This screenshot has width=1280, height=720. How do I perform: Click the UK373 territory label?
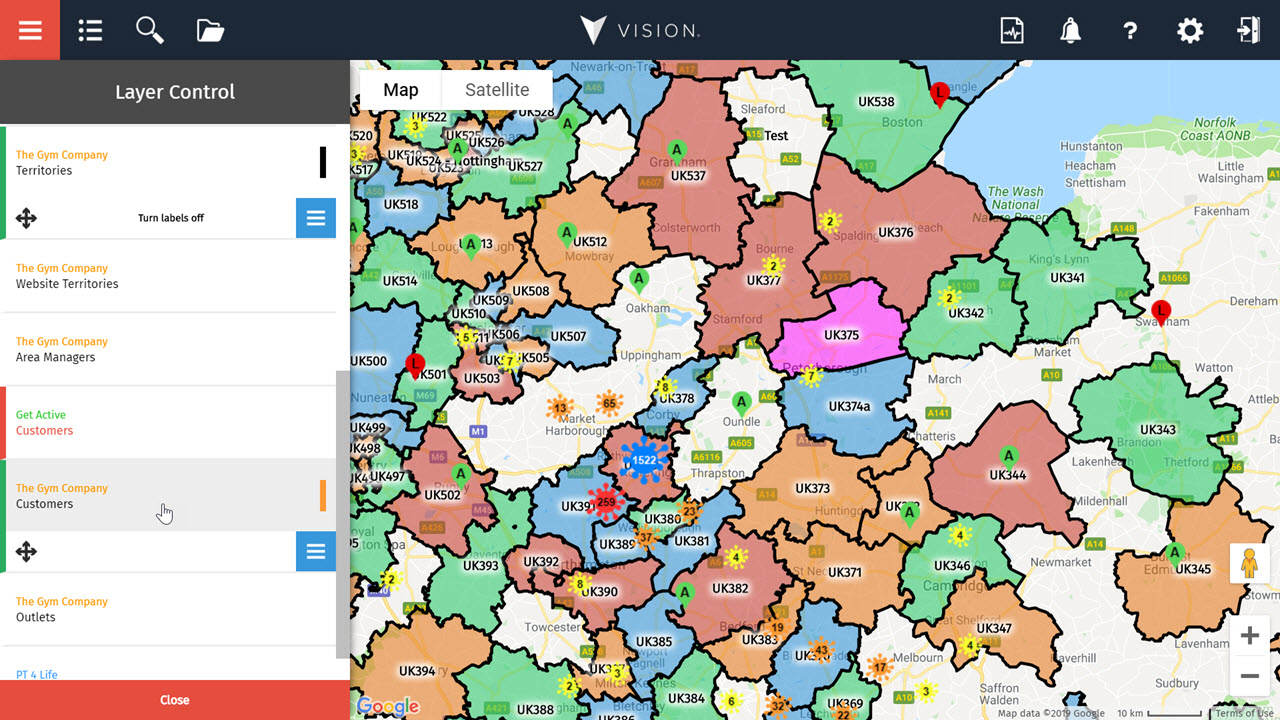pyautogui.click(x=813, y=489)
